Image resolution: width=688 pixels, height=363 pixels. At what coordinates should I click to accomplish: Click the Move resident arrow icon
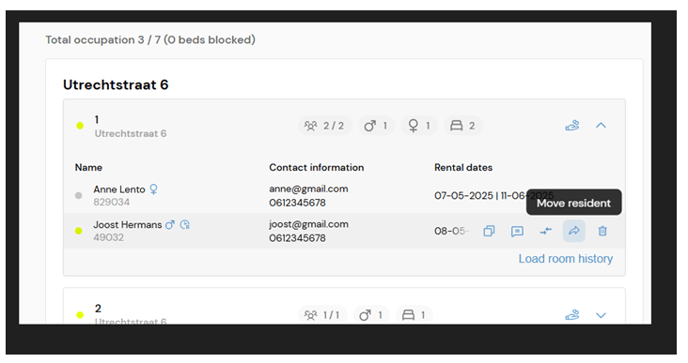tap(574, 231)
